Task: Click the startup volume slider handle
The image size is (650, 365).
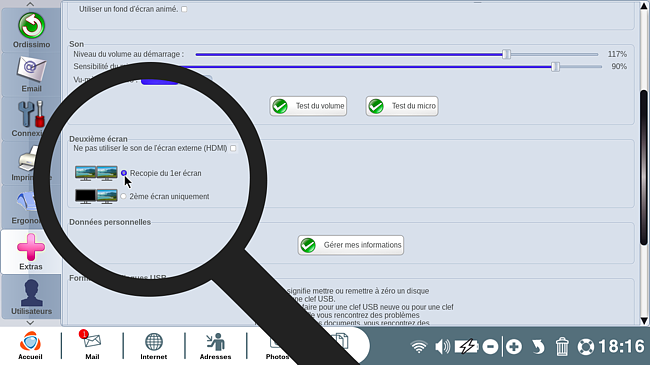Action: (506, 54)
